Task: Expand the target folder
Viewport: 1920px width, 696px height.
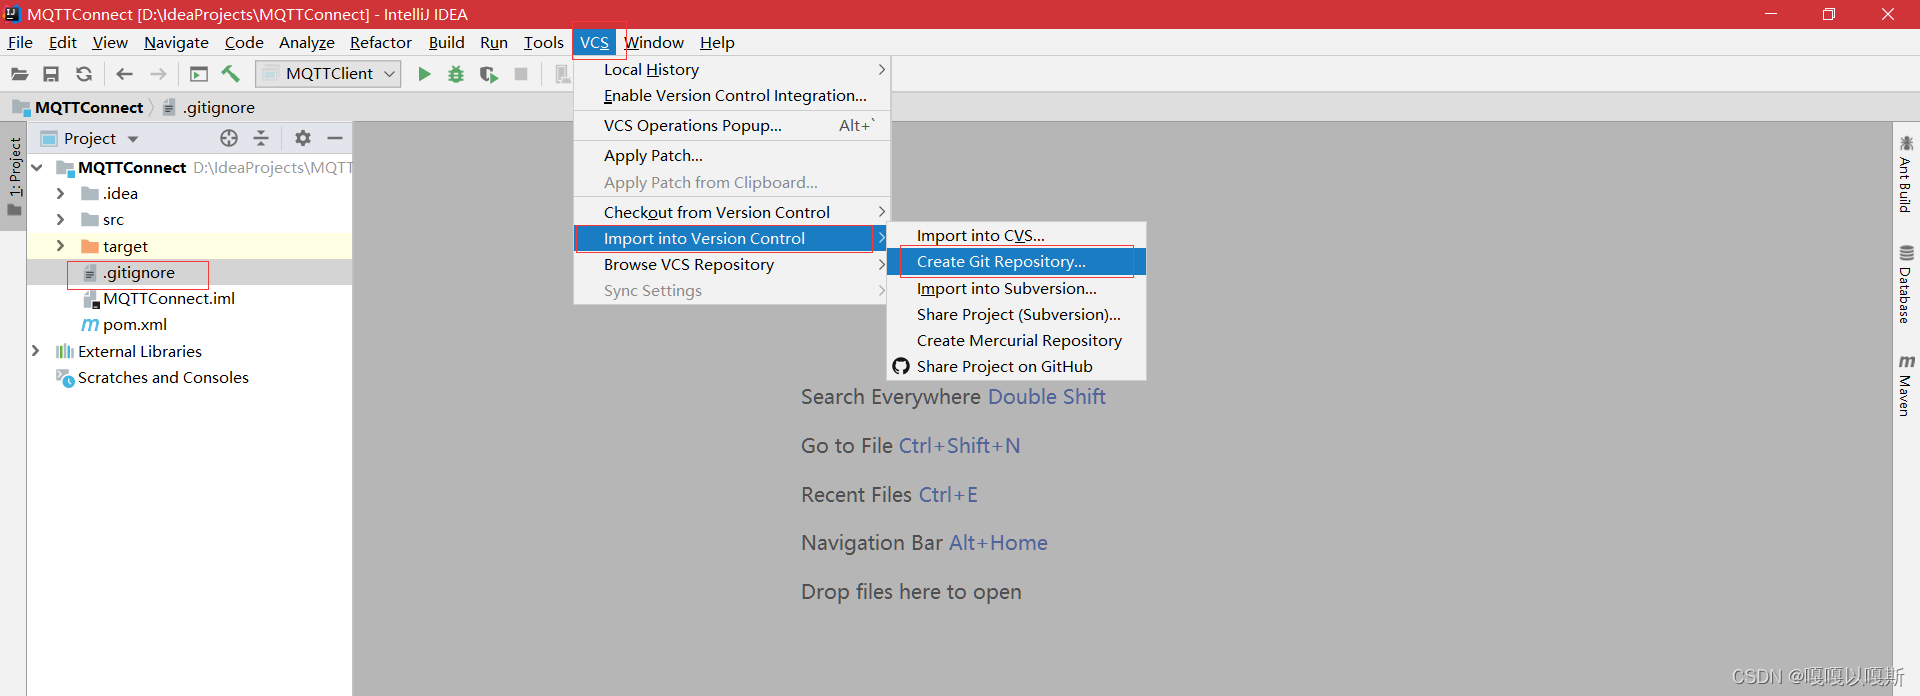Action: tap(60, 246)
